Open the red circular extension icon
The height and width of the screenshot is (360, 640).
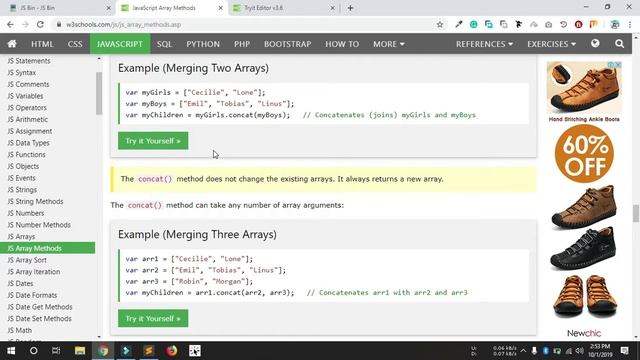578,24
